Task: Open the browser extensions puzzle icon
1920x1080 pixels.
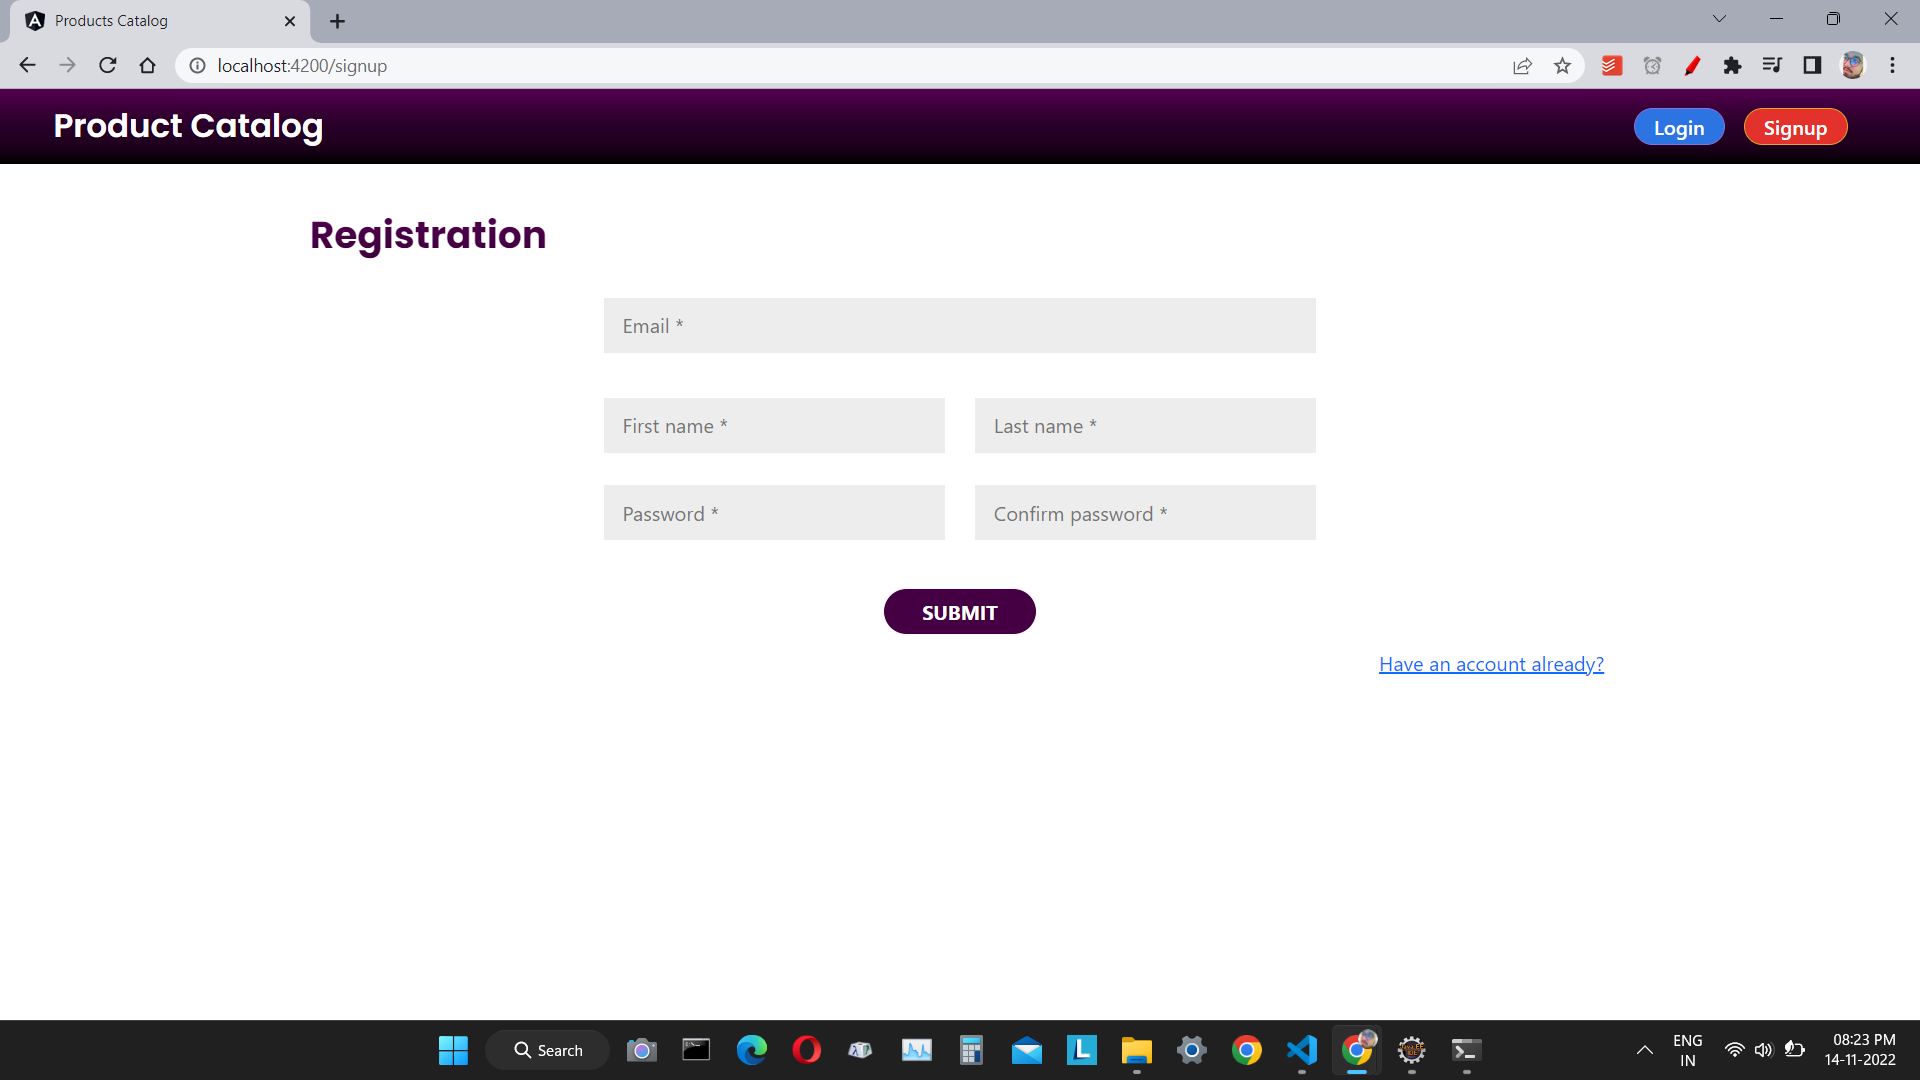Action: (x=1732, y=66)
